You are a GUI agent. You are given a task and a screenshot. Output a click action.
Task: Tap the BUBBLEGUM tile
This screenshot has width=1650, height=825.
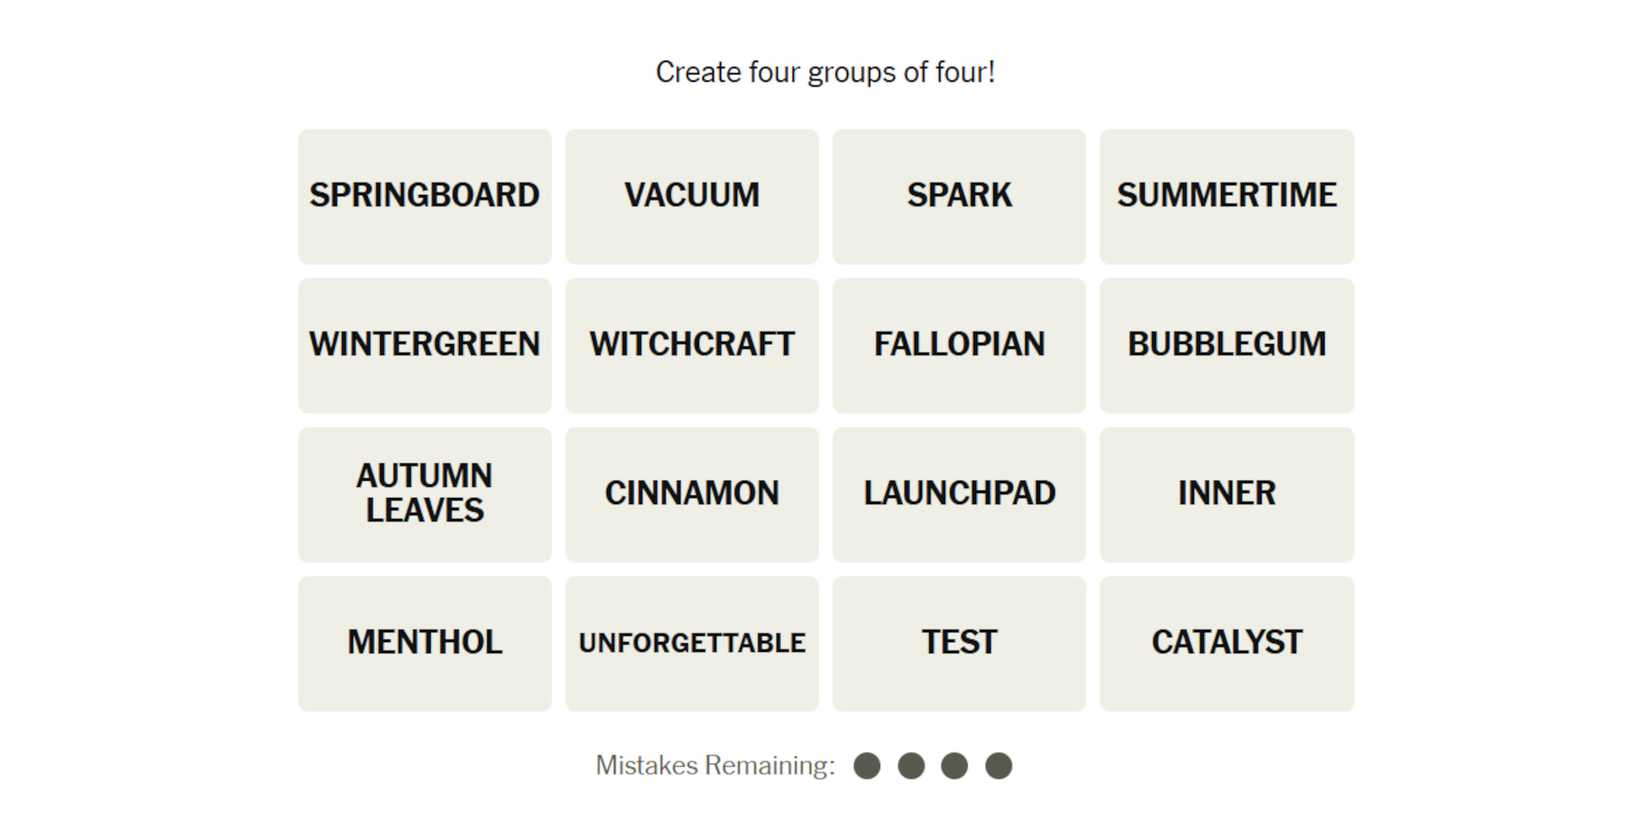[x=1226, y=345]
